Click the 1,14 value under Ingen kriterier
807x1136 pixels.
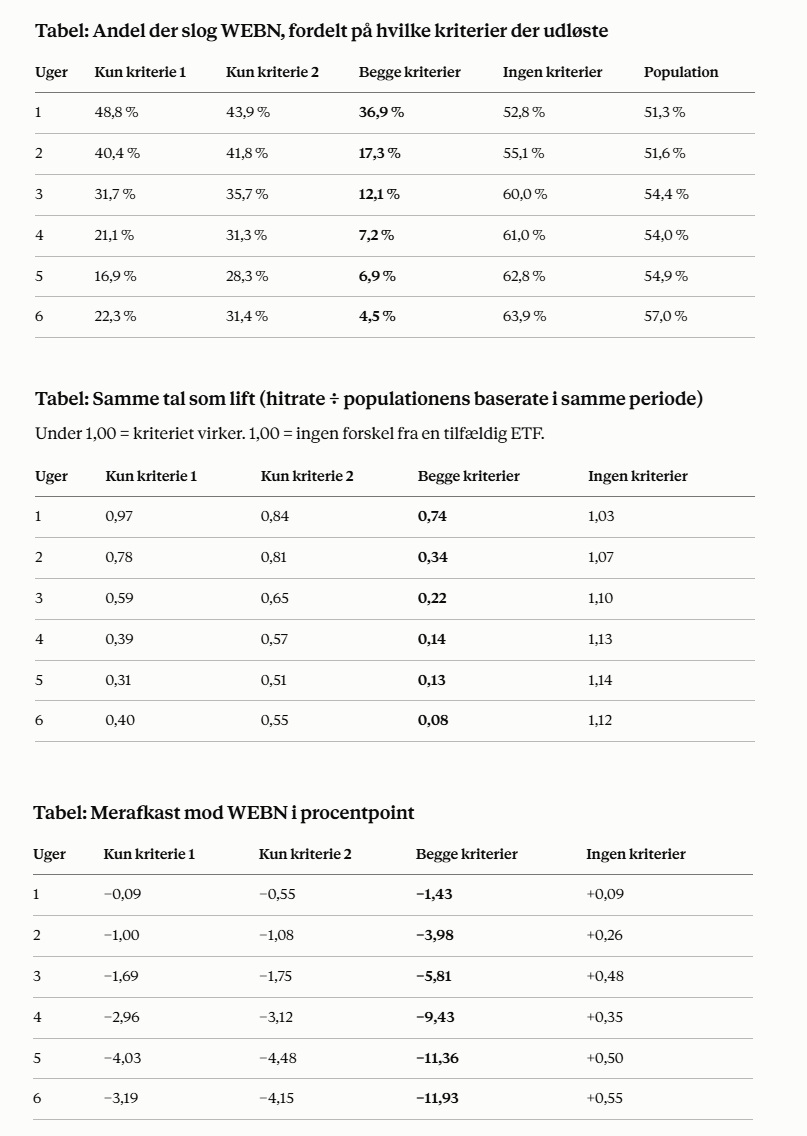(x=600, y=680)
